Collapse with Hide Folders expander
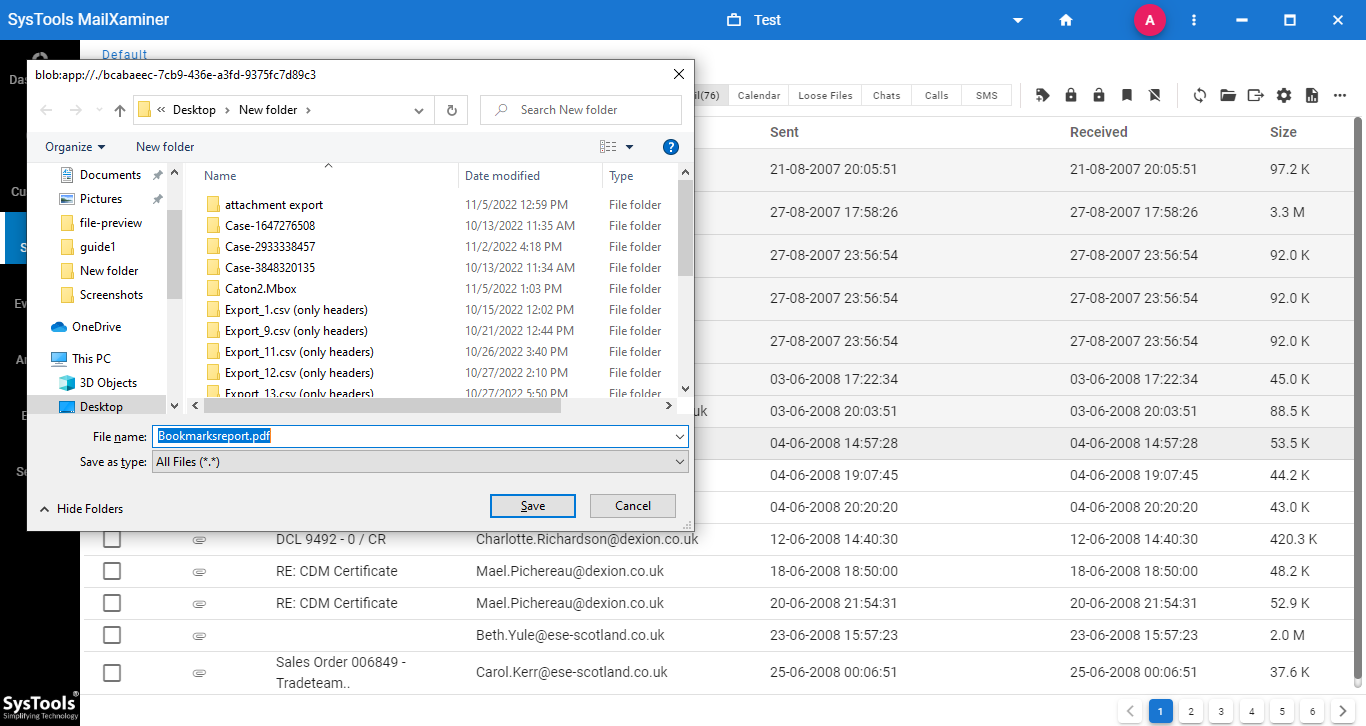The height and width of the screenshot is (726, 1366). (81, 509)
